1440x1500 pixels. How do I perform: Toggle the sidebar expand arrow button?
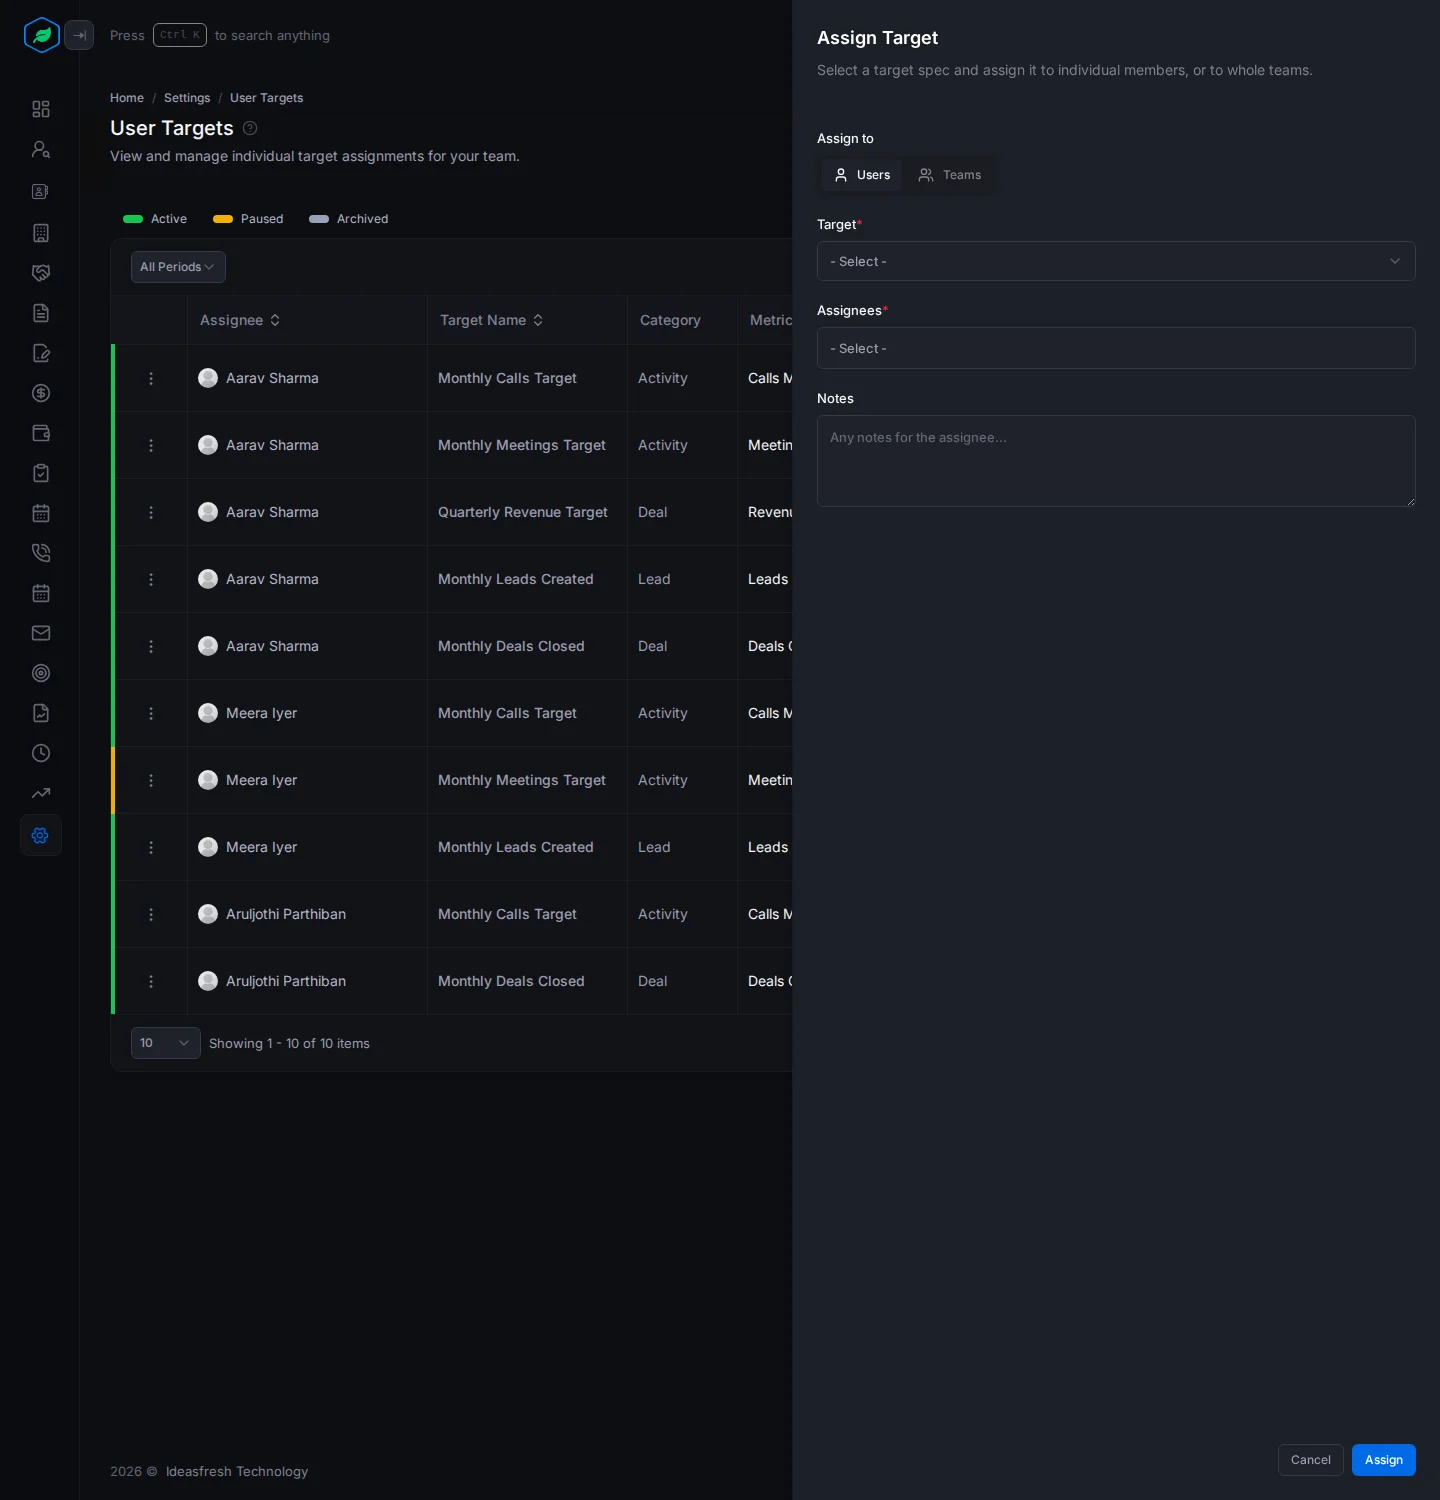[79, 35]
